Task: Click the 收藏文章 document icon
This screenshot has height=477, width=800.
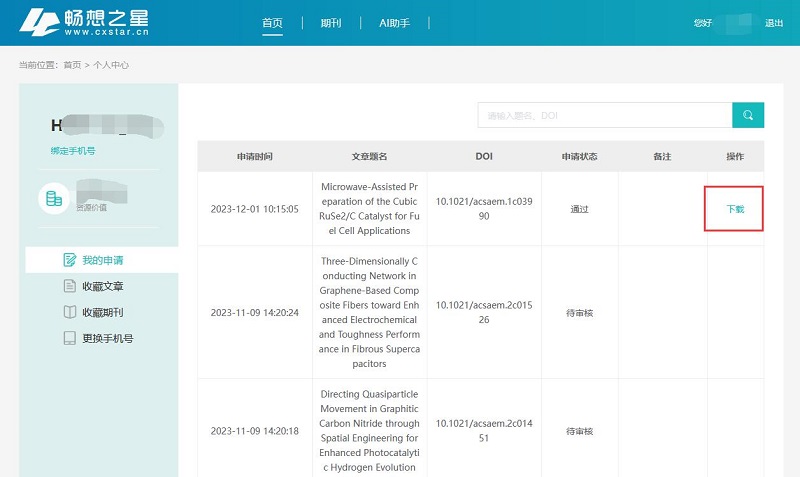Action: point(69,286)
